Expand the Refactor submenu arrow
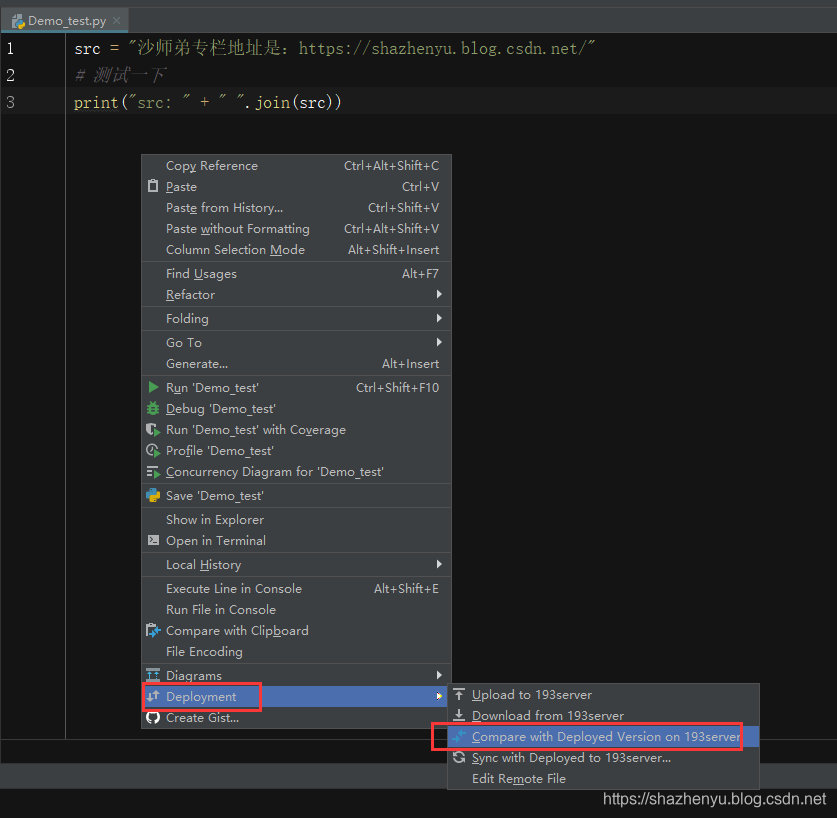The height and width of the screenshot is (818, 837). point(439,294)
